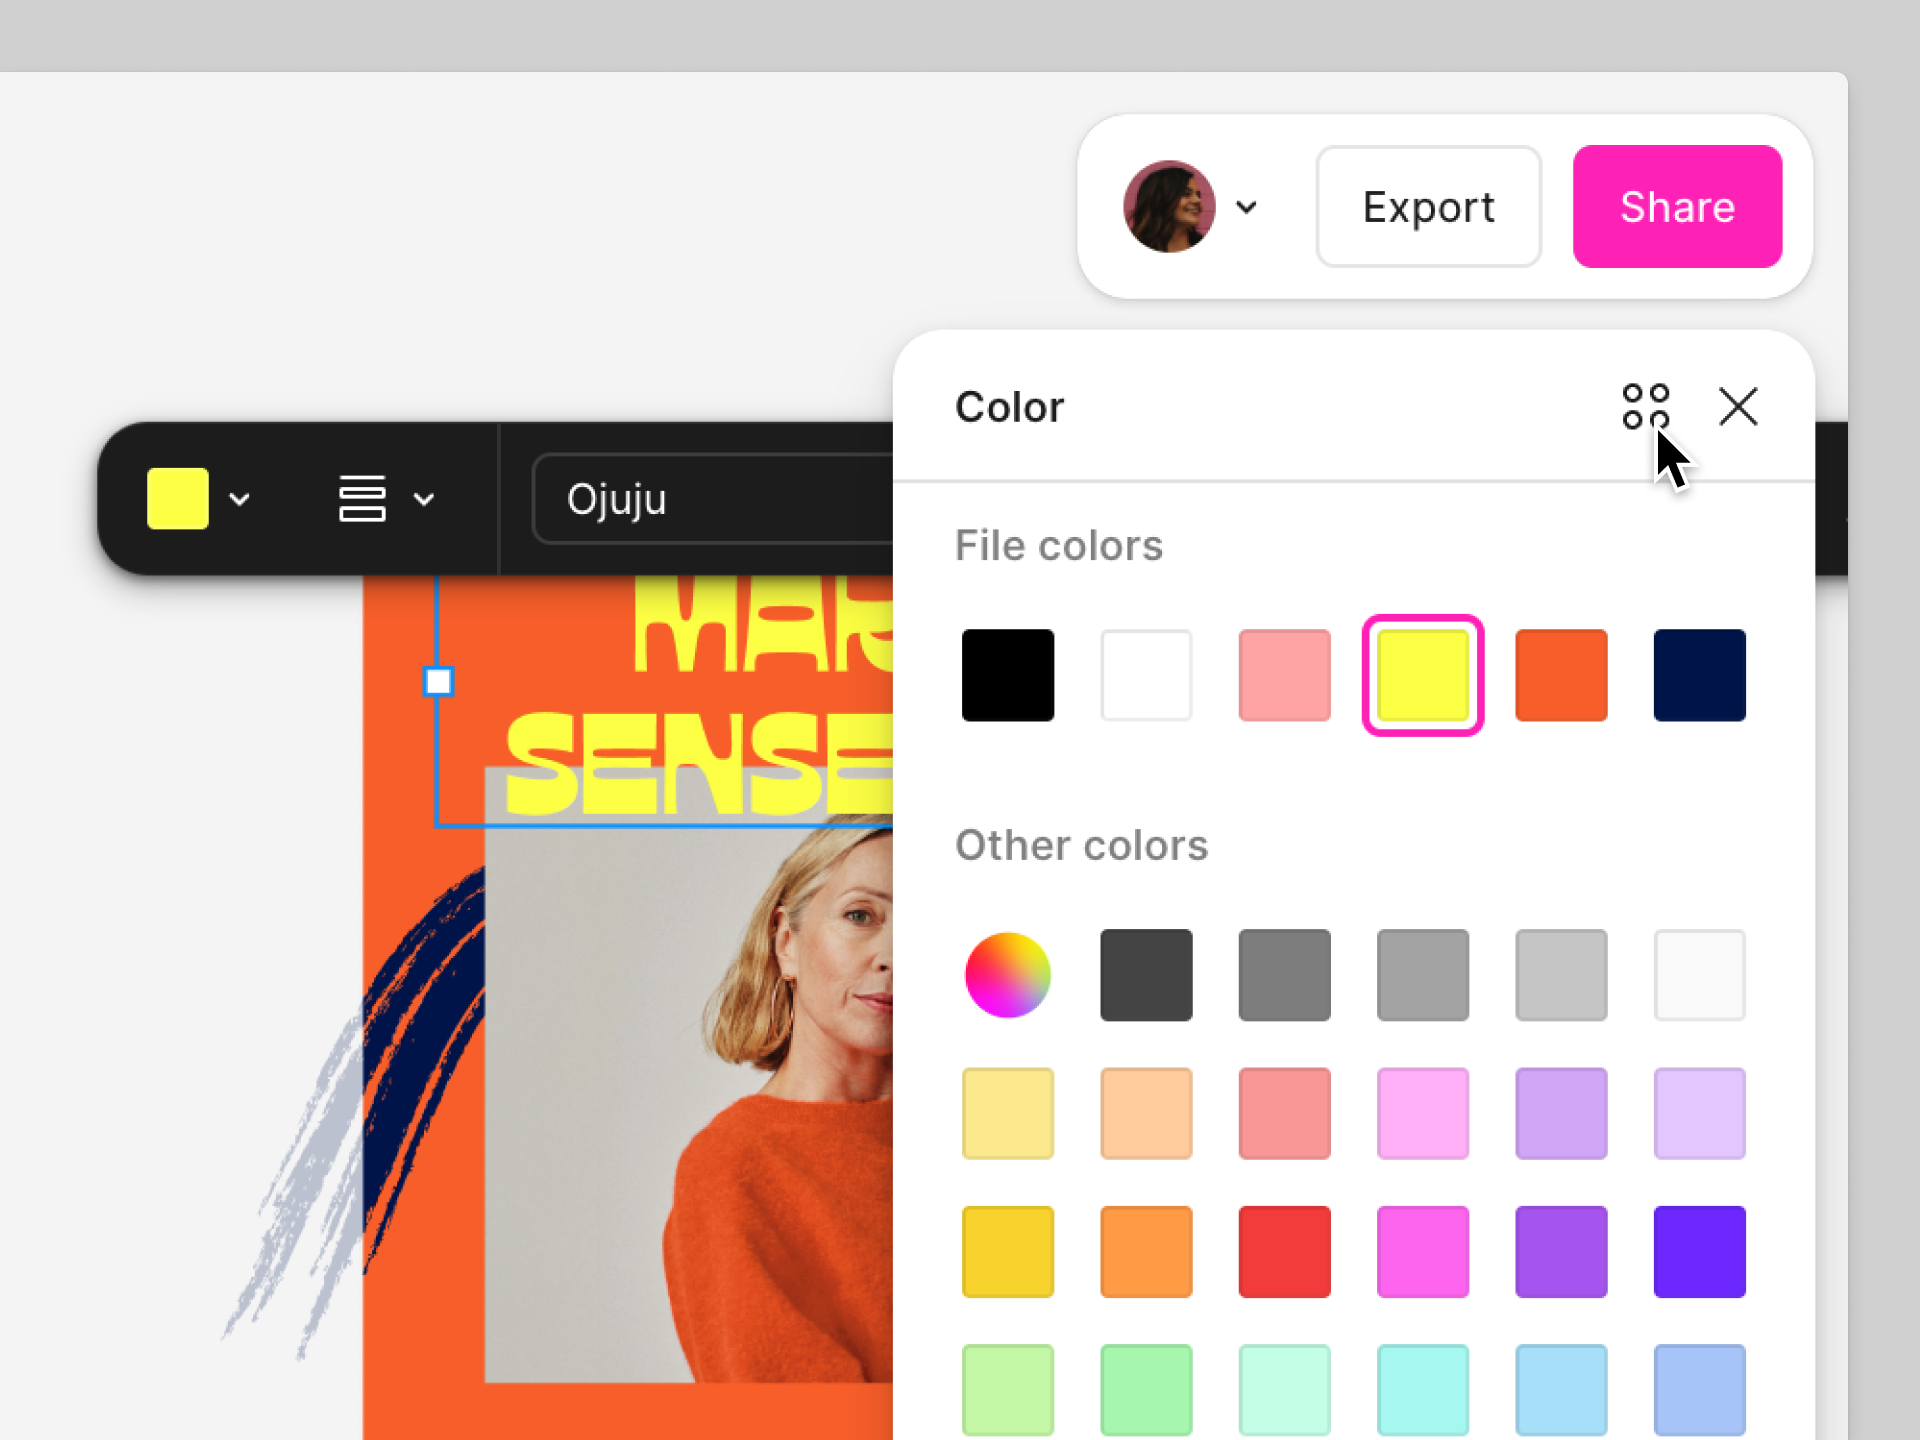This screenshot has height=1440, width=1920.
Task: Click the text box selection corner handle
Action: coord(438,681)
